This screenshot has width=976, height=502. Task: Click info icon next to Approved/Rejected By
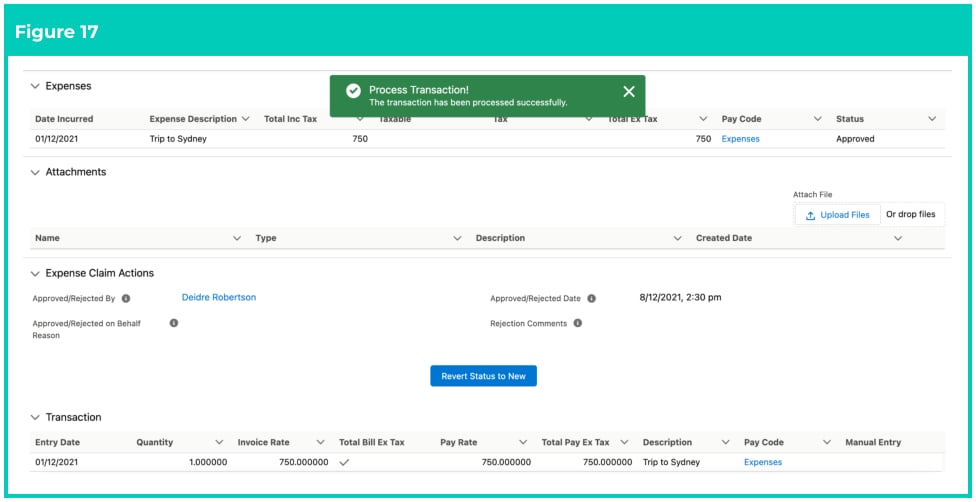[x=126, y=298]
